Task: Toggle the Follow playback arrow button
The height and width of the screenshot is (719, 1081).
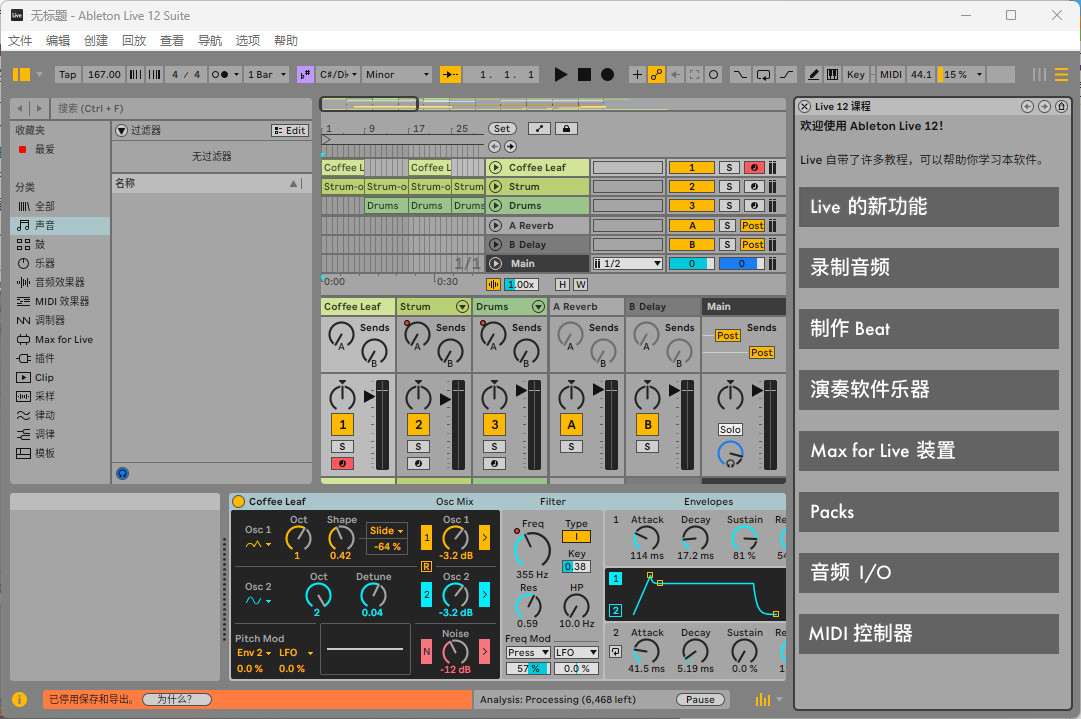Action: point(450,74)
